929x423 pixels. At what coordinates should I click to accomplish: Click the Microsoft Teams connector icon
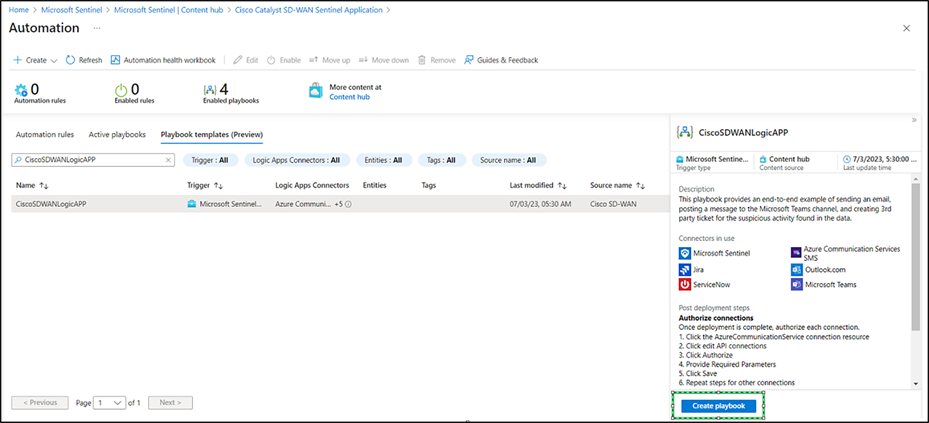tap(796, 284)
